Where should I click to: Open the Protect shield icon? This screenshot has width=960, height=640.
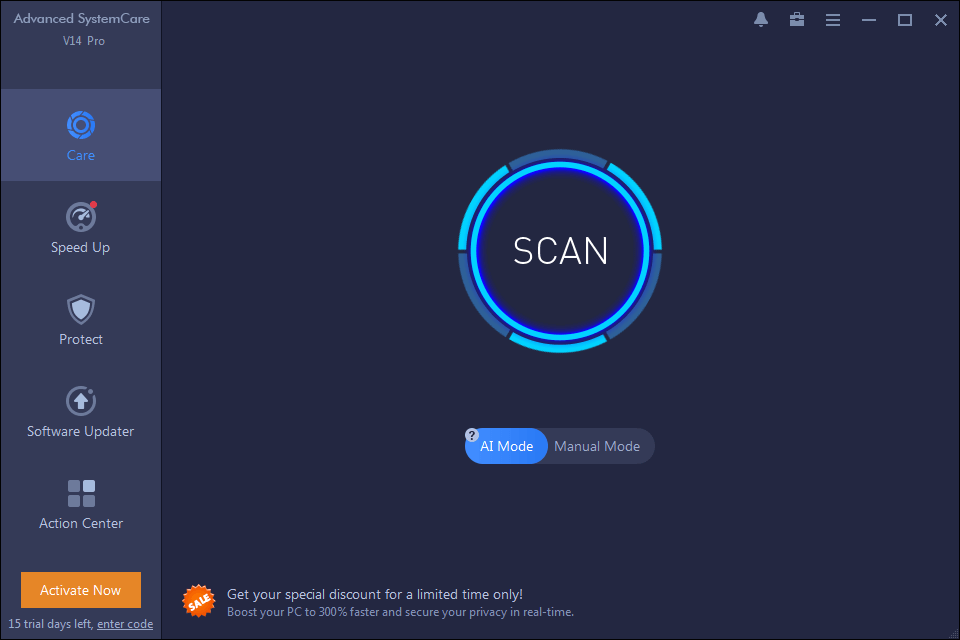pos(81,309)
